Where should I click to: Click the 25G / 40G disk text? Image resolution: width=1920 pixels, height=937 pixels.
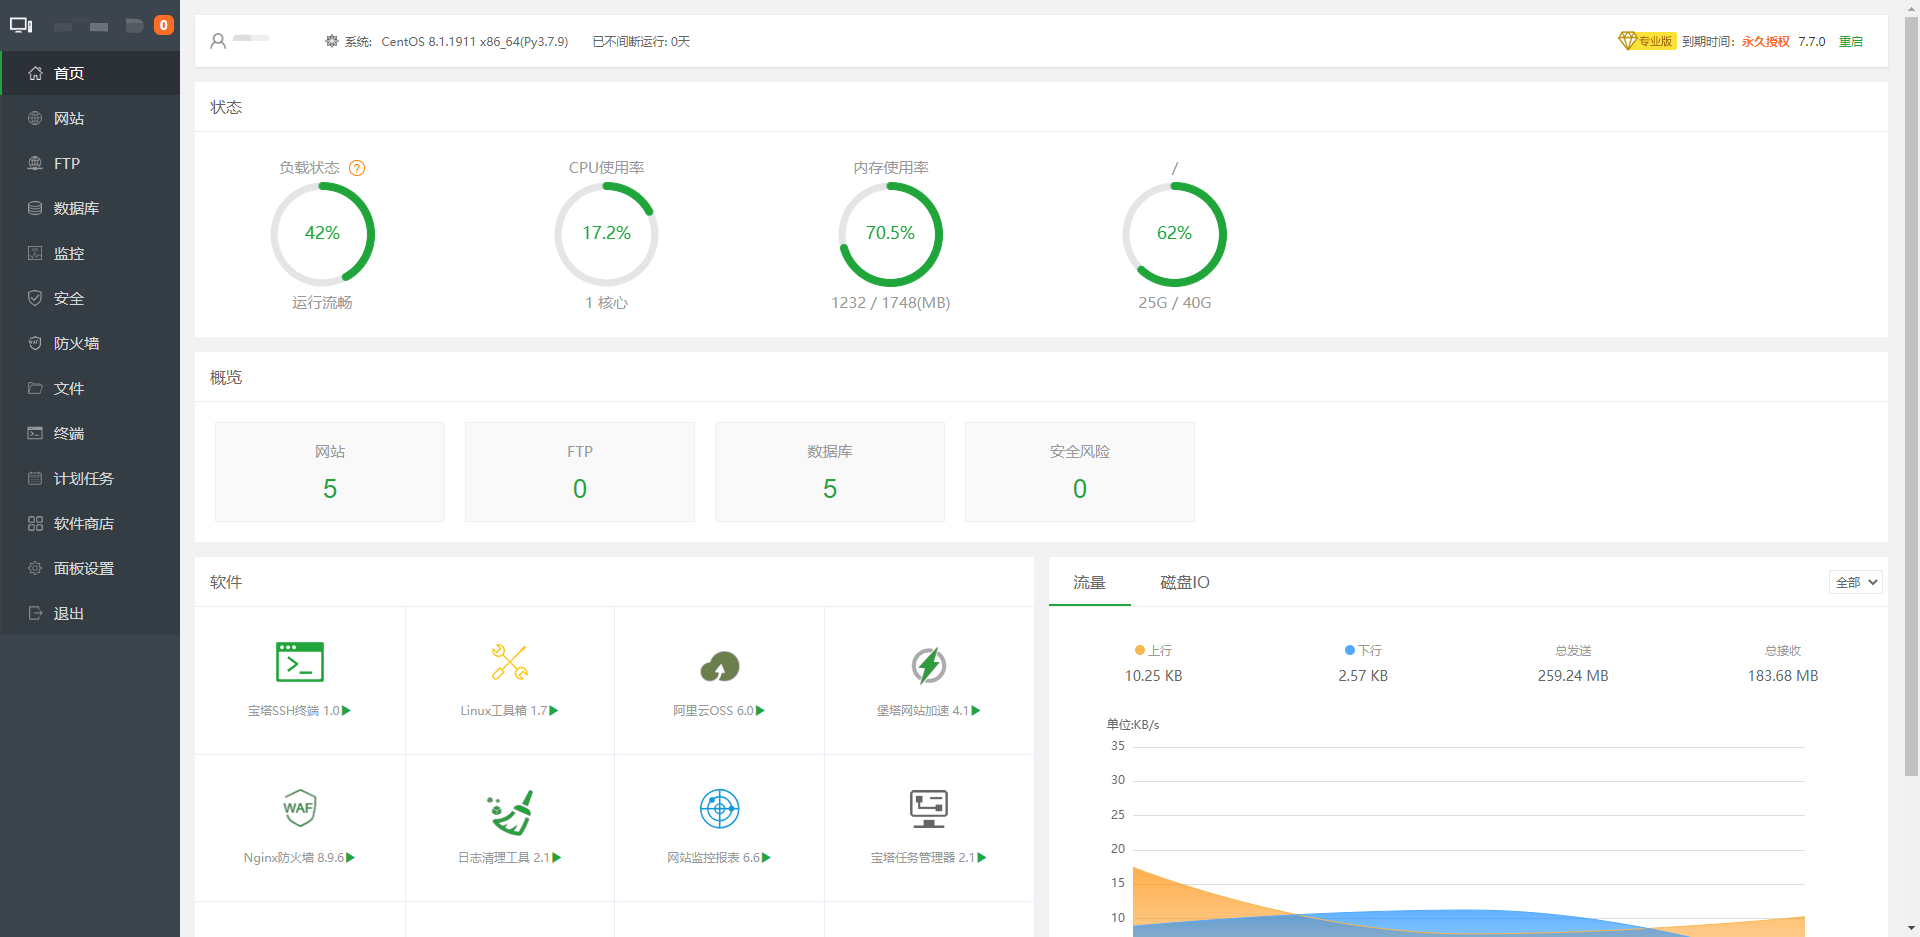tap(1174, 302)
